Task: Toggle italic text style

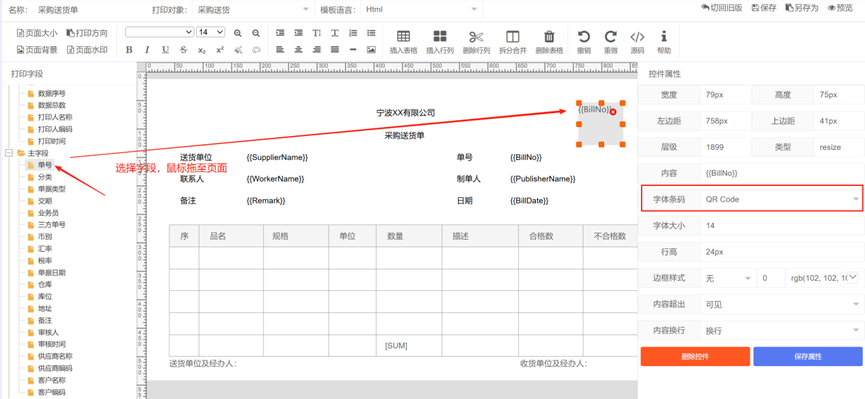Action: [147, 50]
